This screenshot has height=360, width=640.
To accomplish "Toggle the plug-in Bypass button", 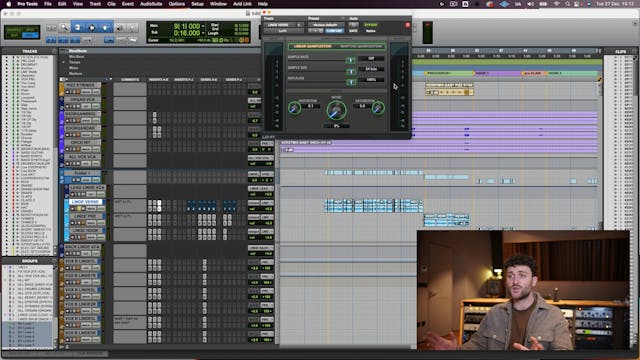I will click(371, 25).
